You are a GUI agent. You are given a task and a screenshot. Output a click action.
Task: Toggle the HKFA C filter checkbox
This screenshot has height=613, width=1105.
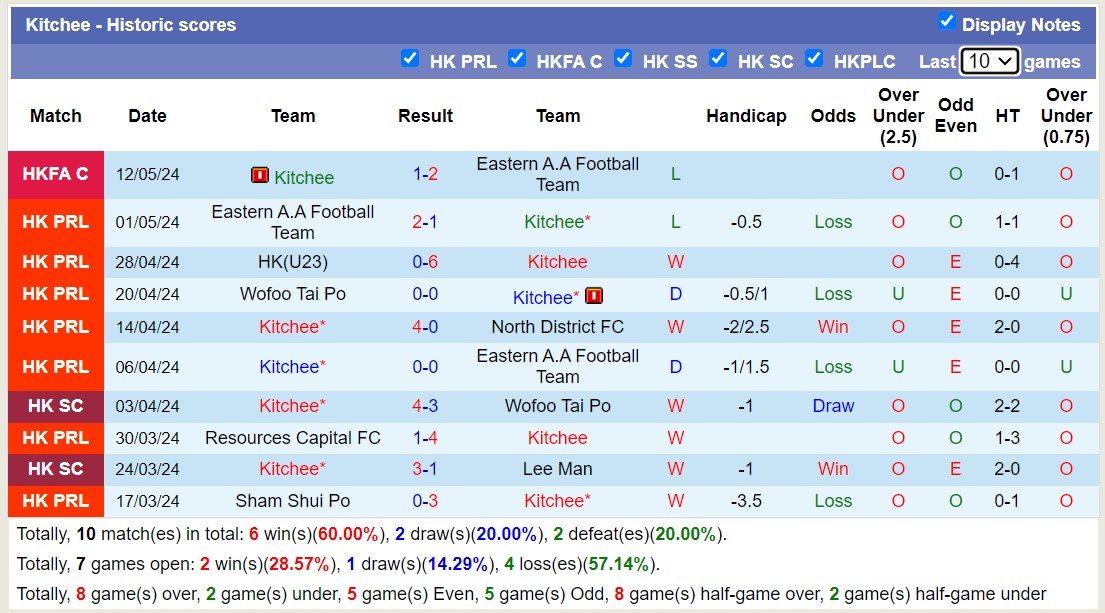(x=517, y=58)
